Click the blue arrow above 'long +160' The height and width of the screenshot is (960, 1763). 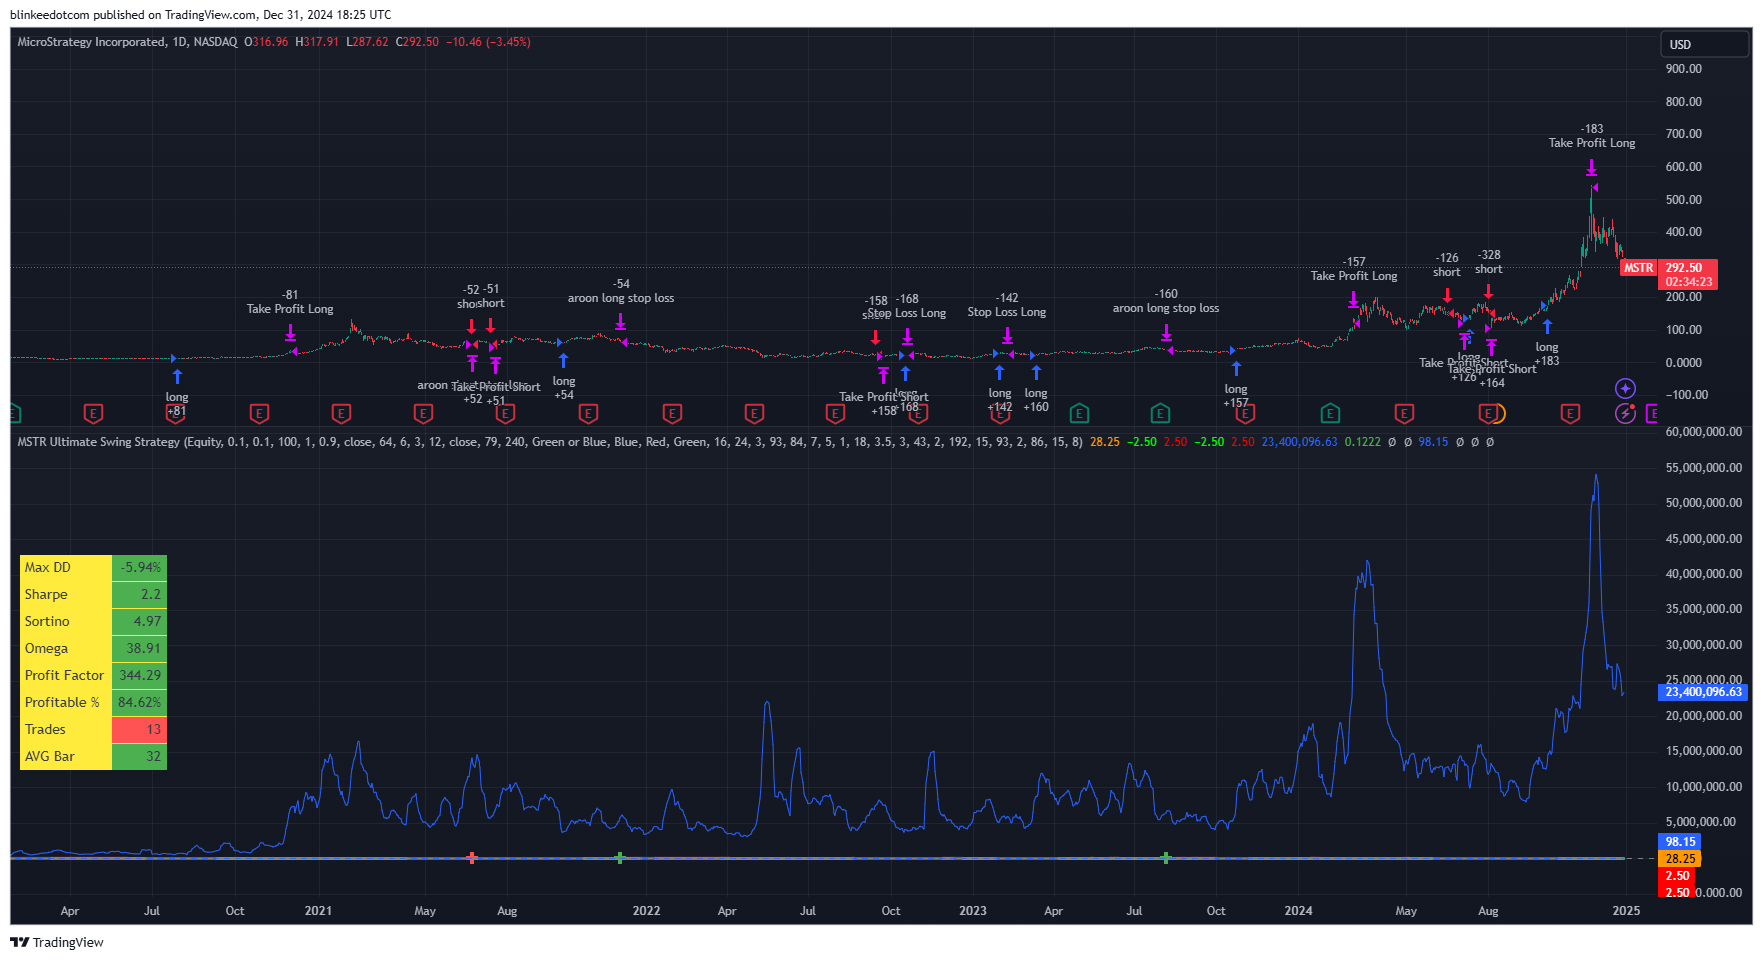1036,372
